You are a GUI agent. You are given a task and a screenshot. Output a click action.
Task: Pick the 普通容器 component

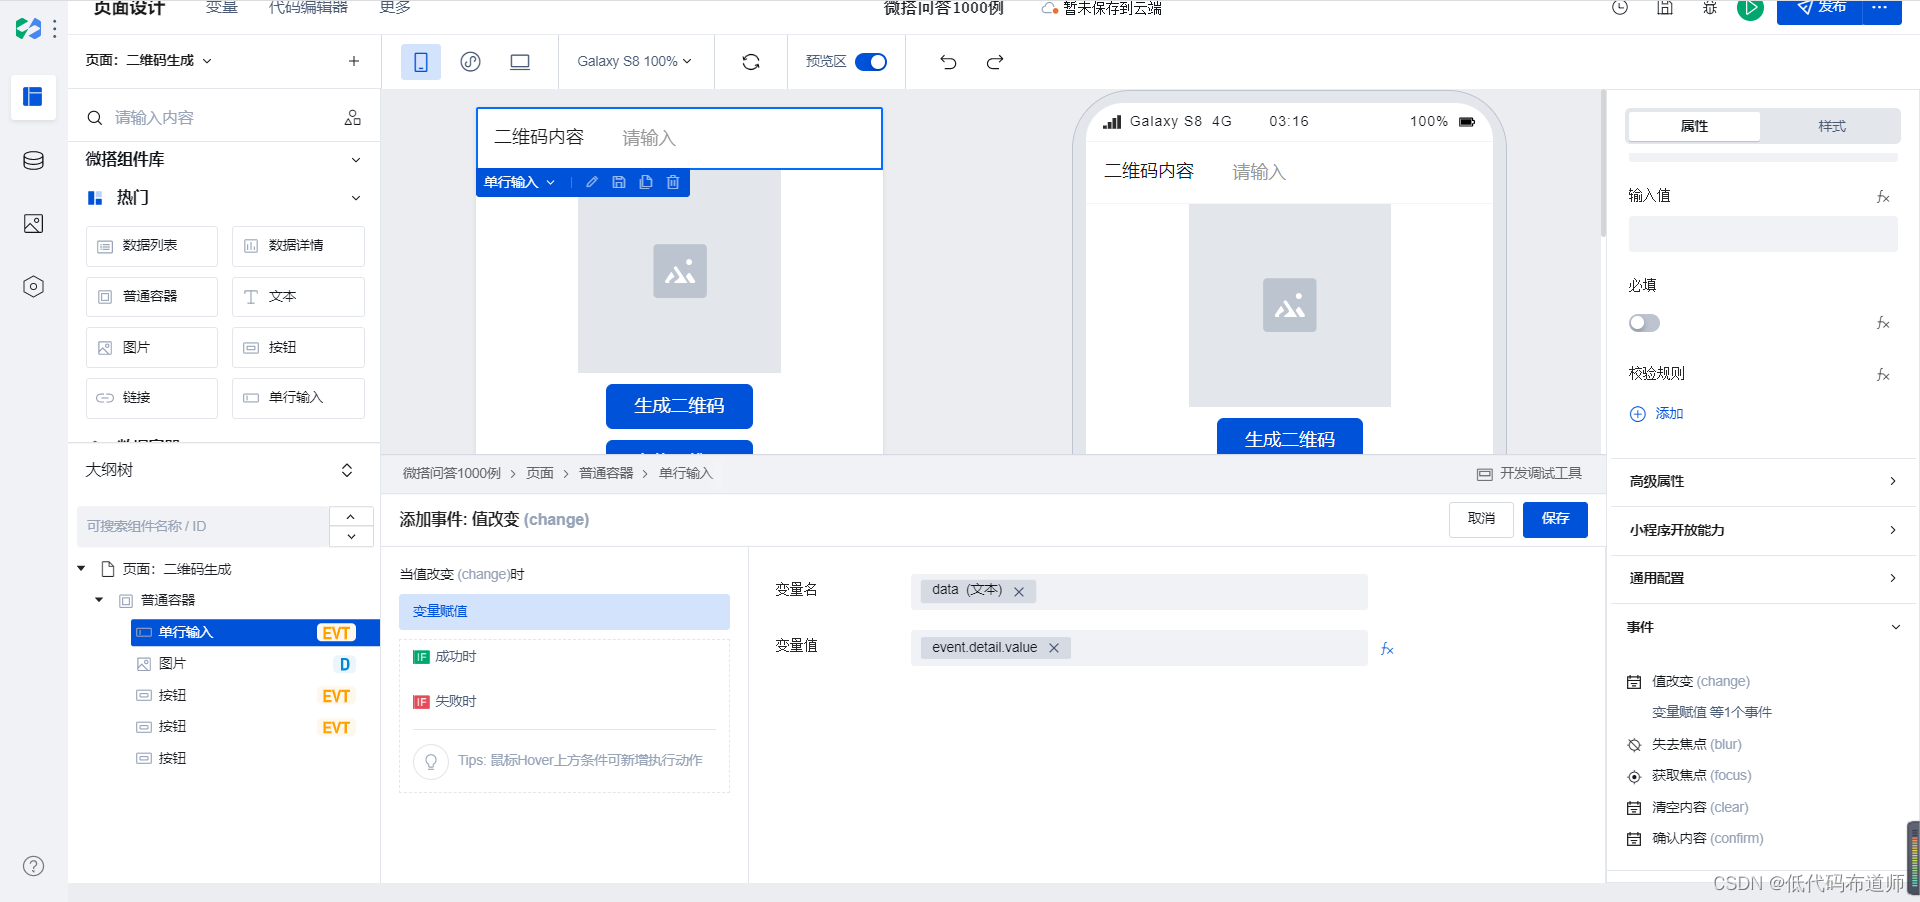point(151,297)
